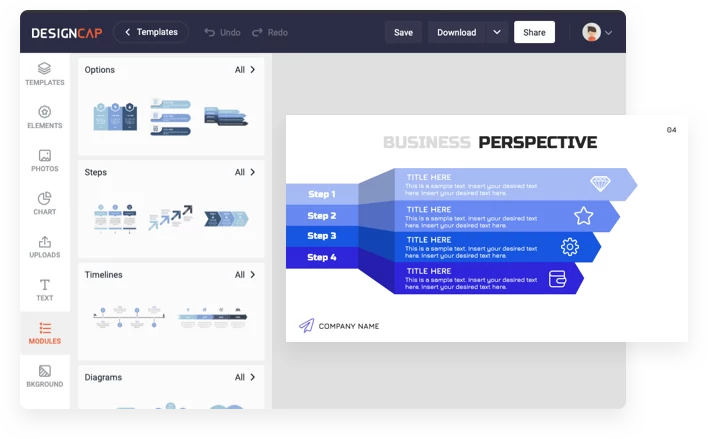The image size is (708, 439).
Task: Open the Templates sidebar panel
Action: click(44, 74)
